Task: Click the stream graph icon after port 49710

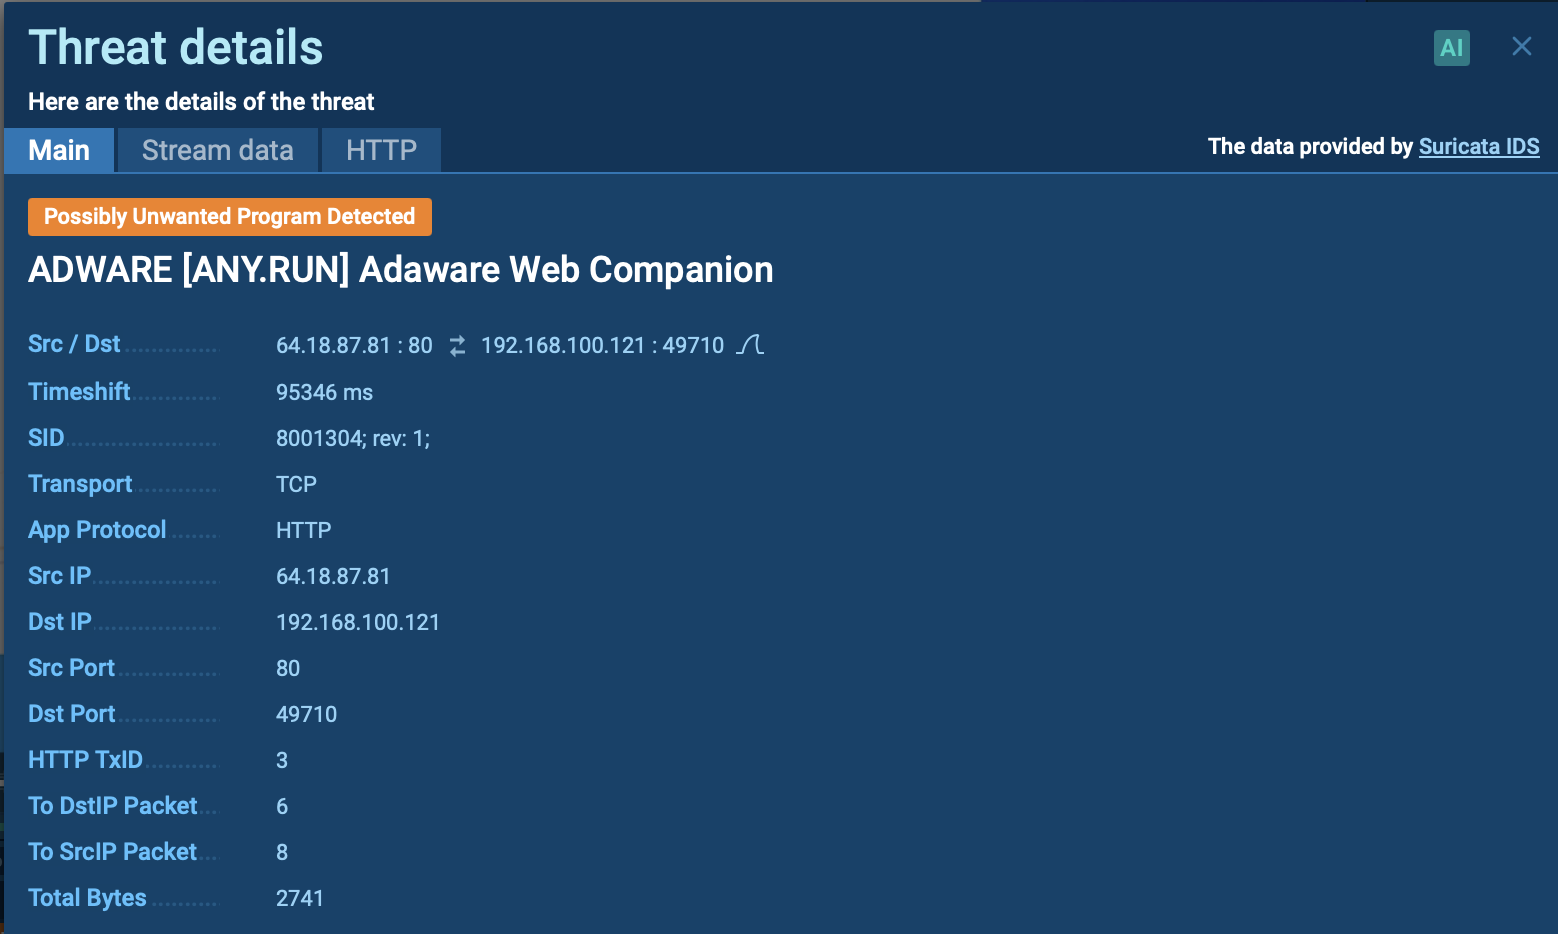Action: (750, 345)
